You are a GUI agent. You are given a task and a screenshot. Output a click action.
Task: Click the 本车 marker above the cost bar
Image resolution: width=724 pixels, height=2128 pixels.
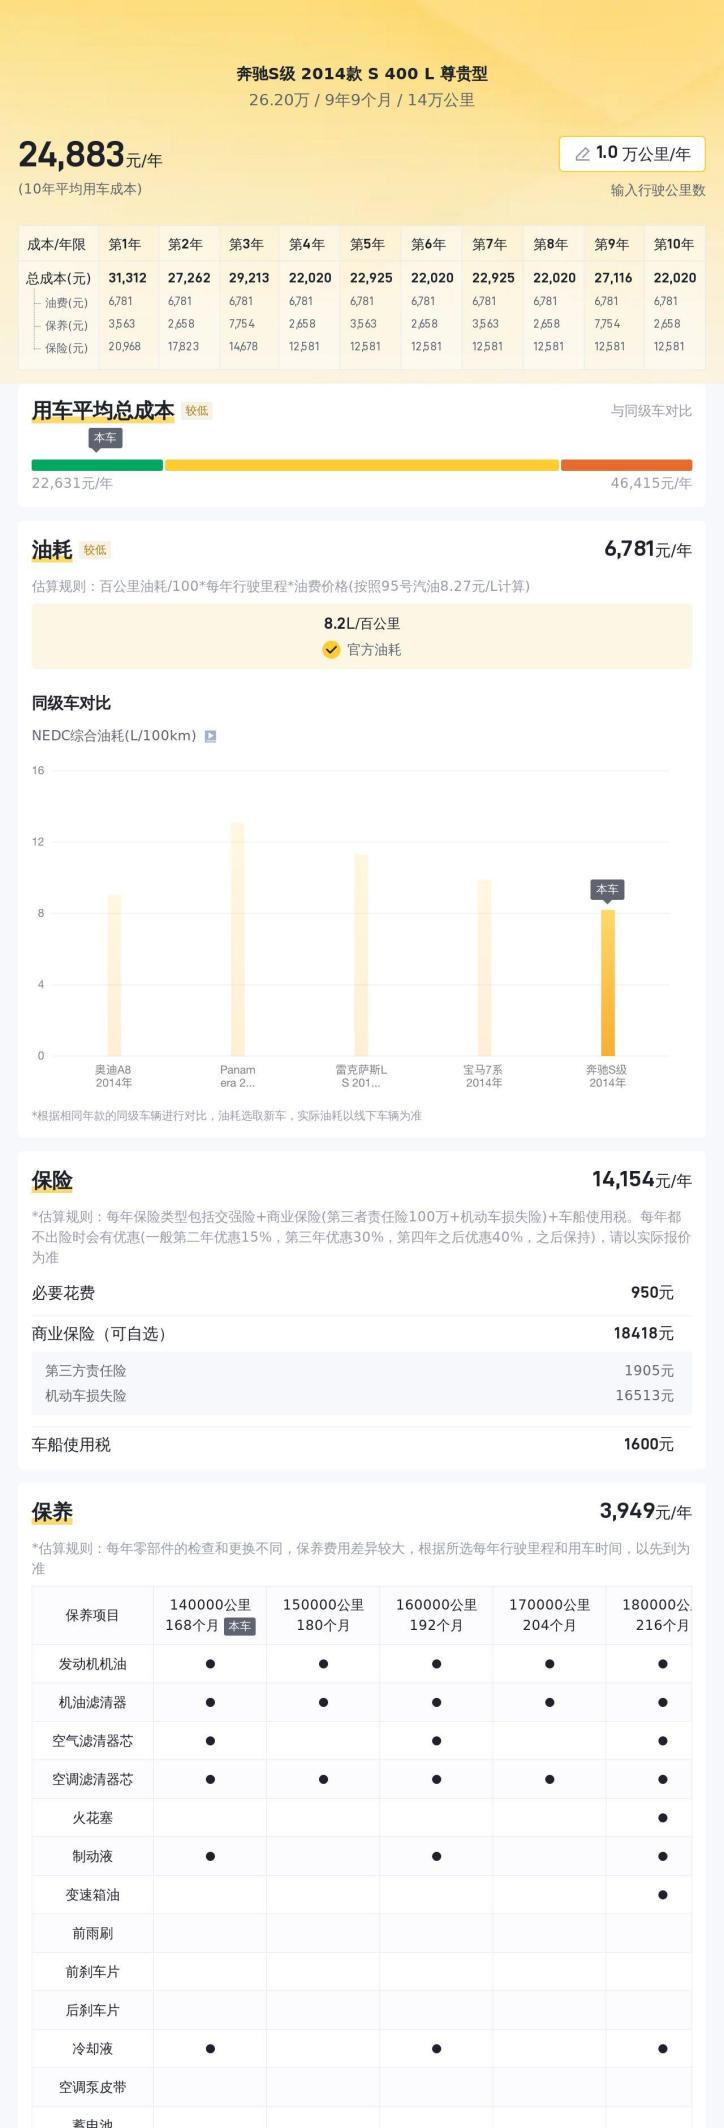click(105, 438)
